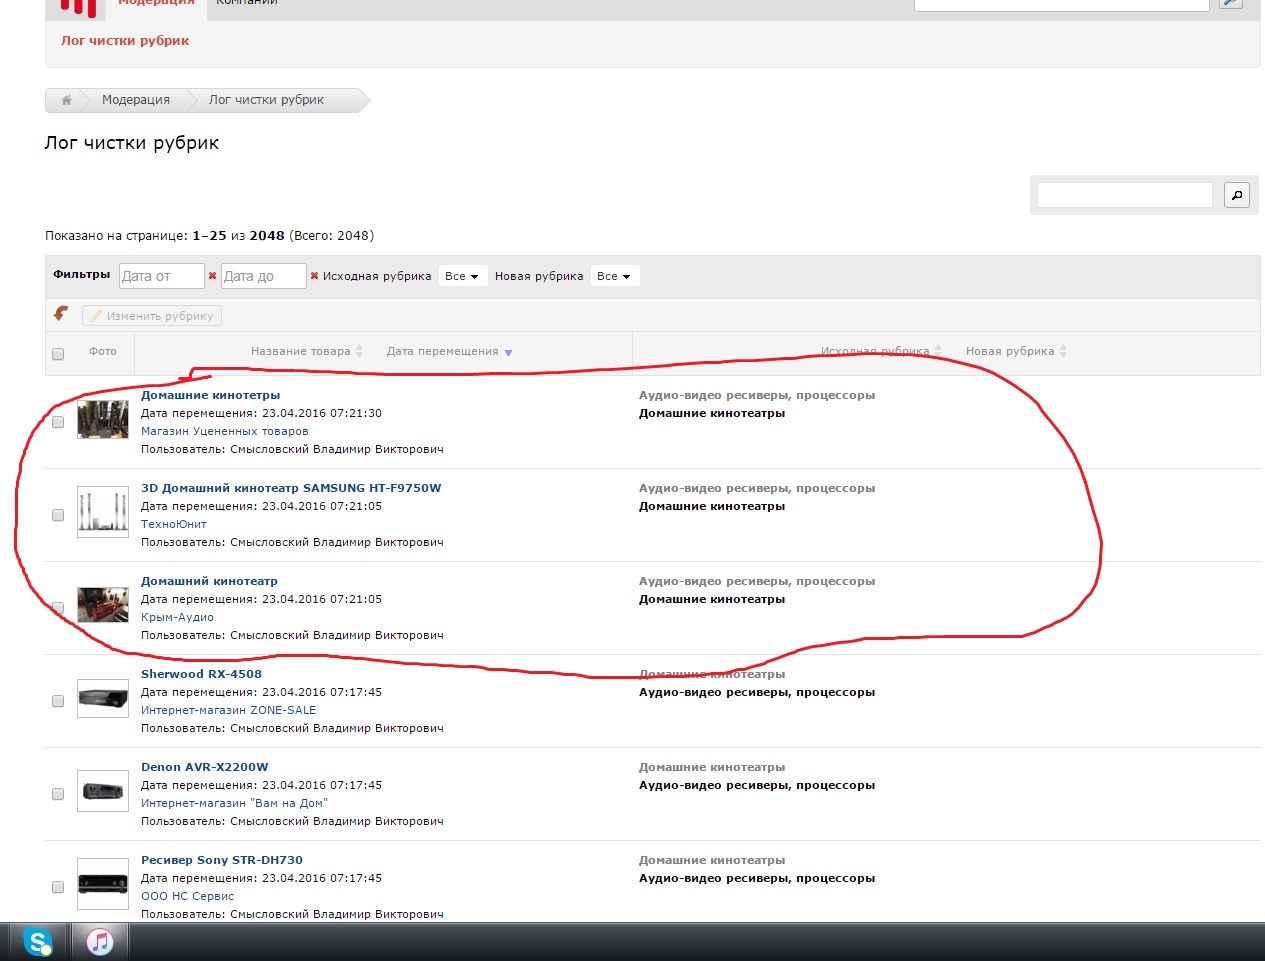Check the Sherwood RX-4508 row checkbox
This screenshot has height=961, width=1265.
point(58,701)
